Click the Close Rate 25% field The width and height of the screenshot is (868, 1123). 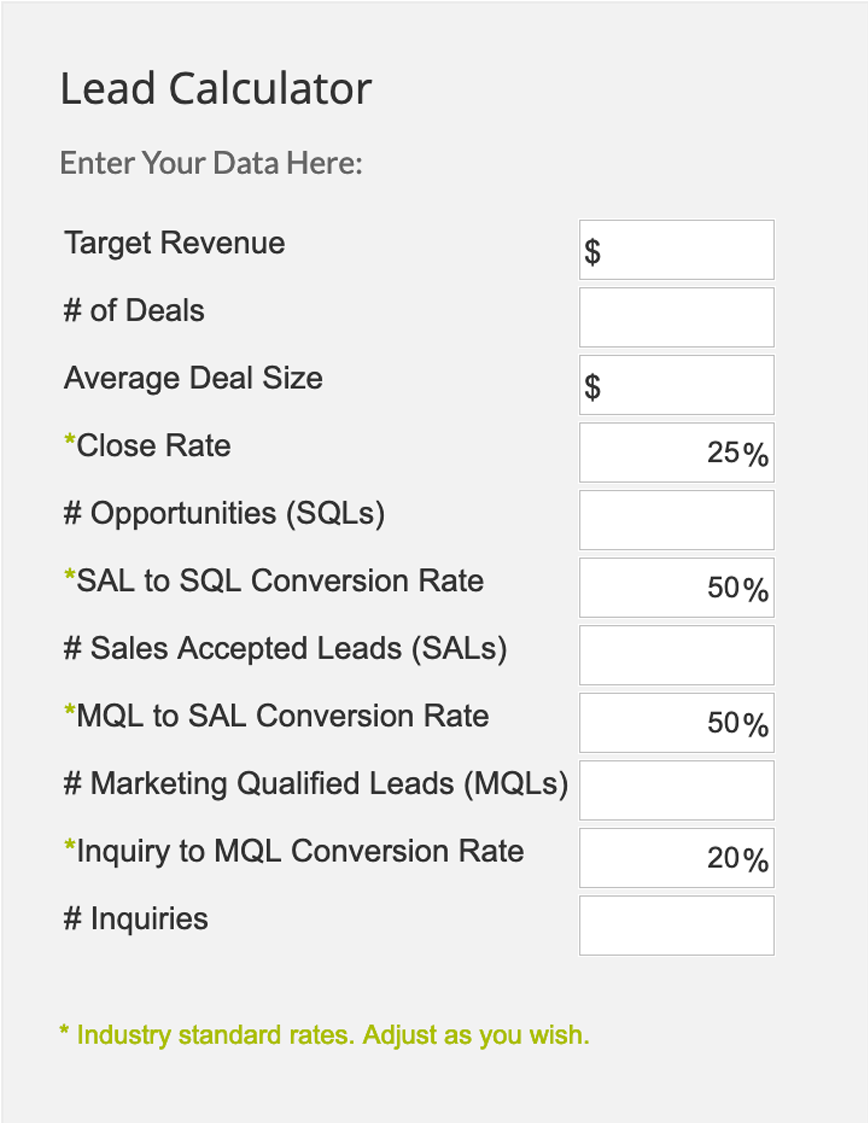click(x=676, y=453)
